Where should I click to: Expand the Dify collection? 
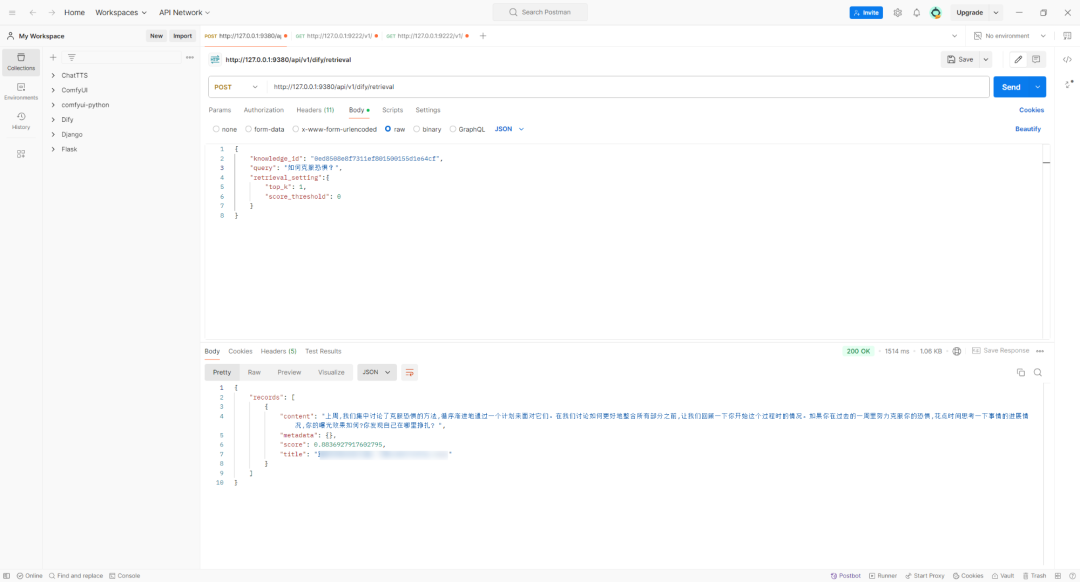point(53,120)
